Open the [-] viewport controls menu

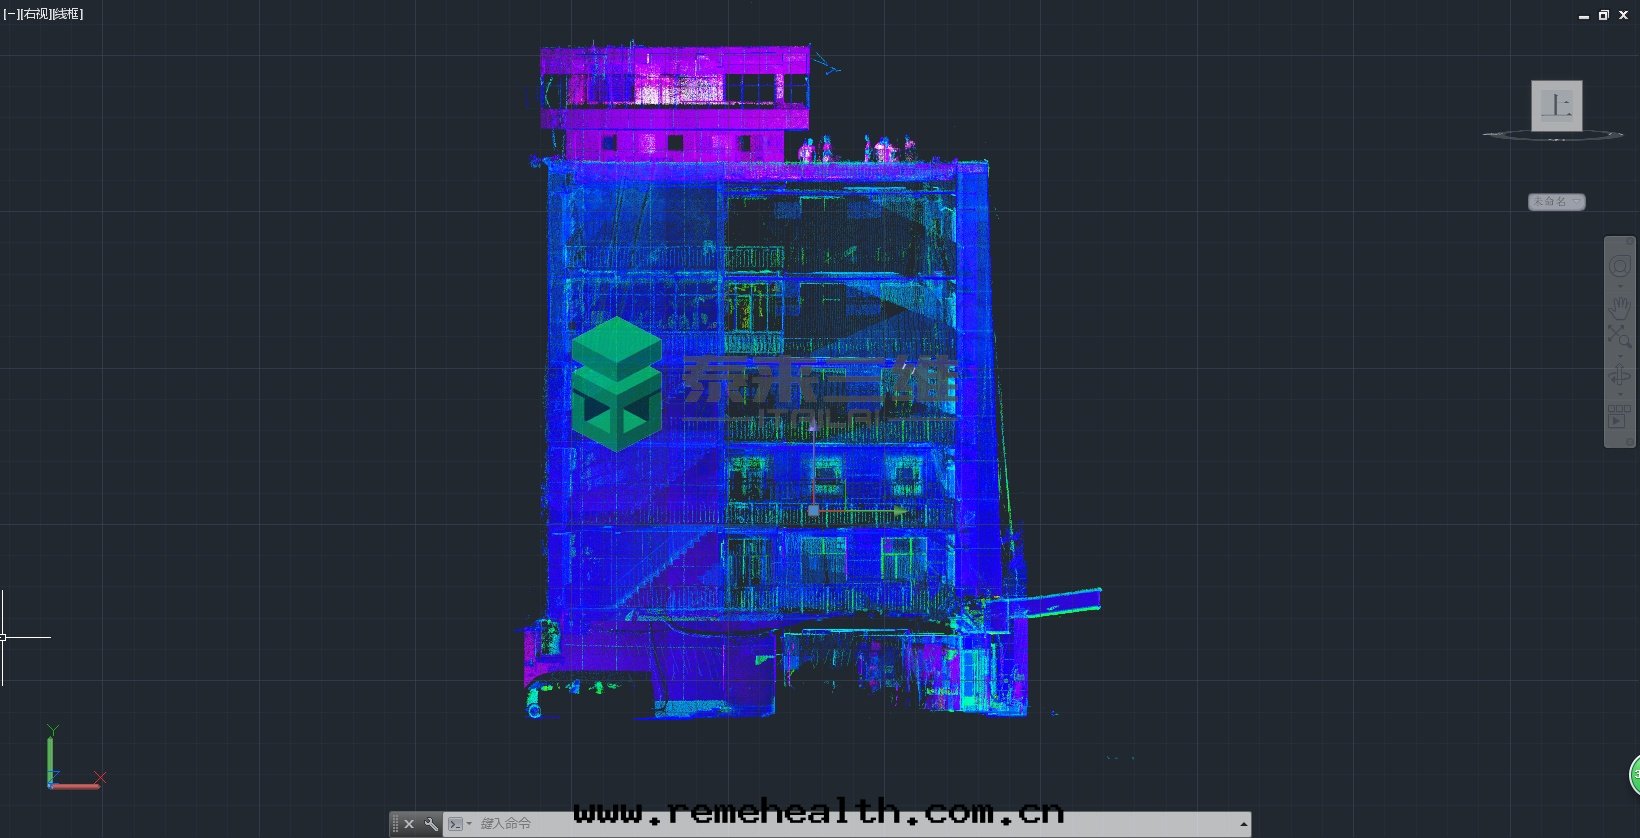tap(9, 14)
